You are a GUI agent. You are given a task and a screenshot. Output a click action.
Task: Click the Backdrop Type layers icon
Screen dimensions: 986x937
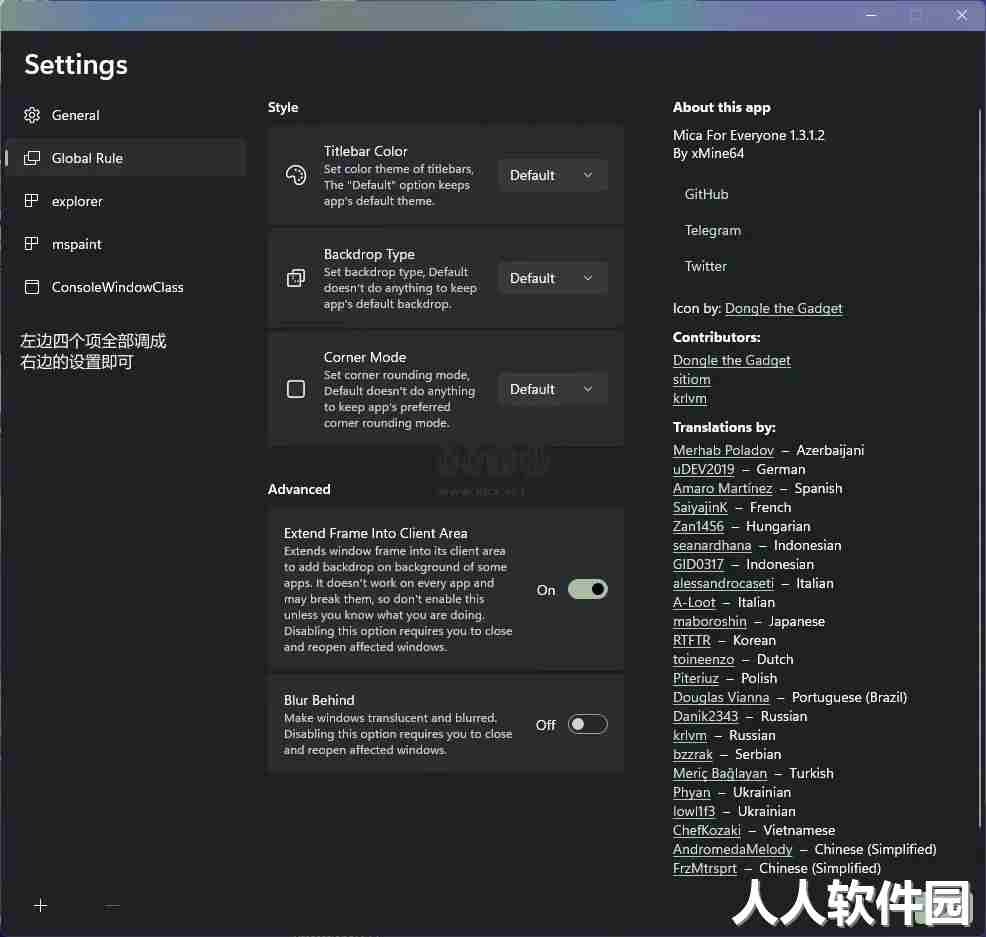pyautogui.click(x=296, y=278)
